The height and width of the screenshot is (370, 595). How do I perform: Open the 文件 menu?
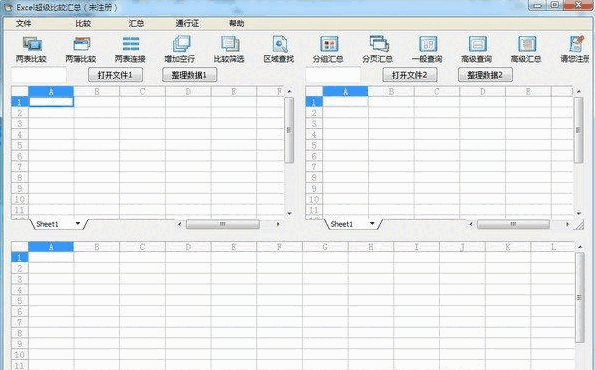pos(24,24)
